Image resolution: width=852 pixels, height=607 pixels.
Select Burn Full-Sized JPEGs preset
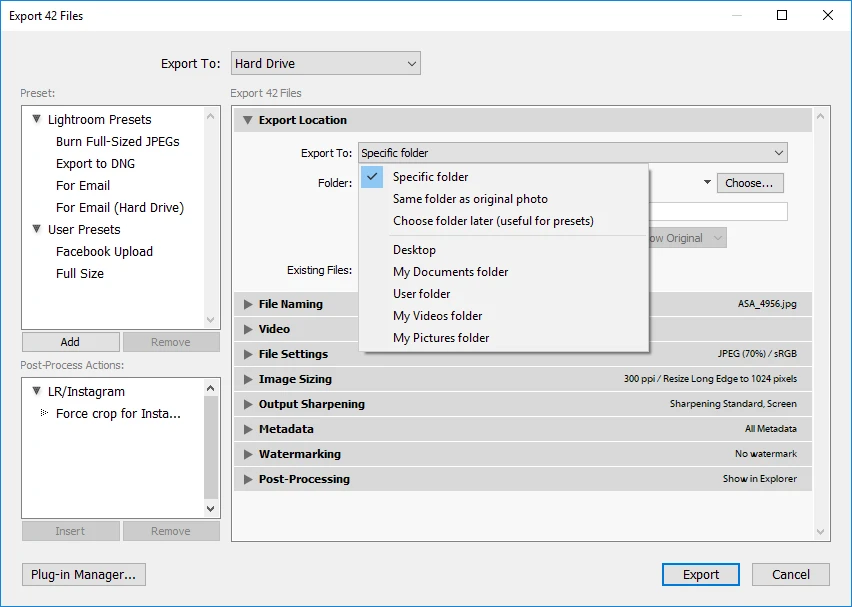tap(117, 142)
